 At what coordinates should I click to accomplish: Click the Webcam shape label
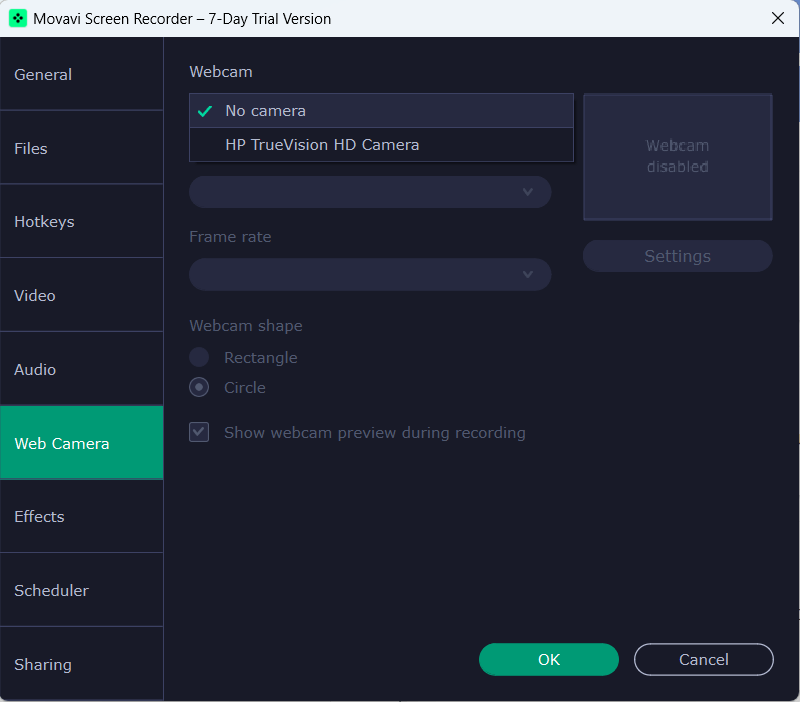pos(246,325)
